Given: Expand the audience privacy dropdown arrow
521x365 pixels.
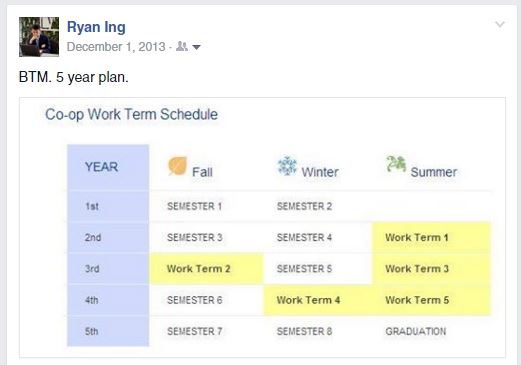Looking at the screenshot, I should click(x=197, y=47).
